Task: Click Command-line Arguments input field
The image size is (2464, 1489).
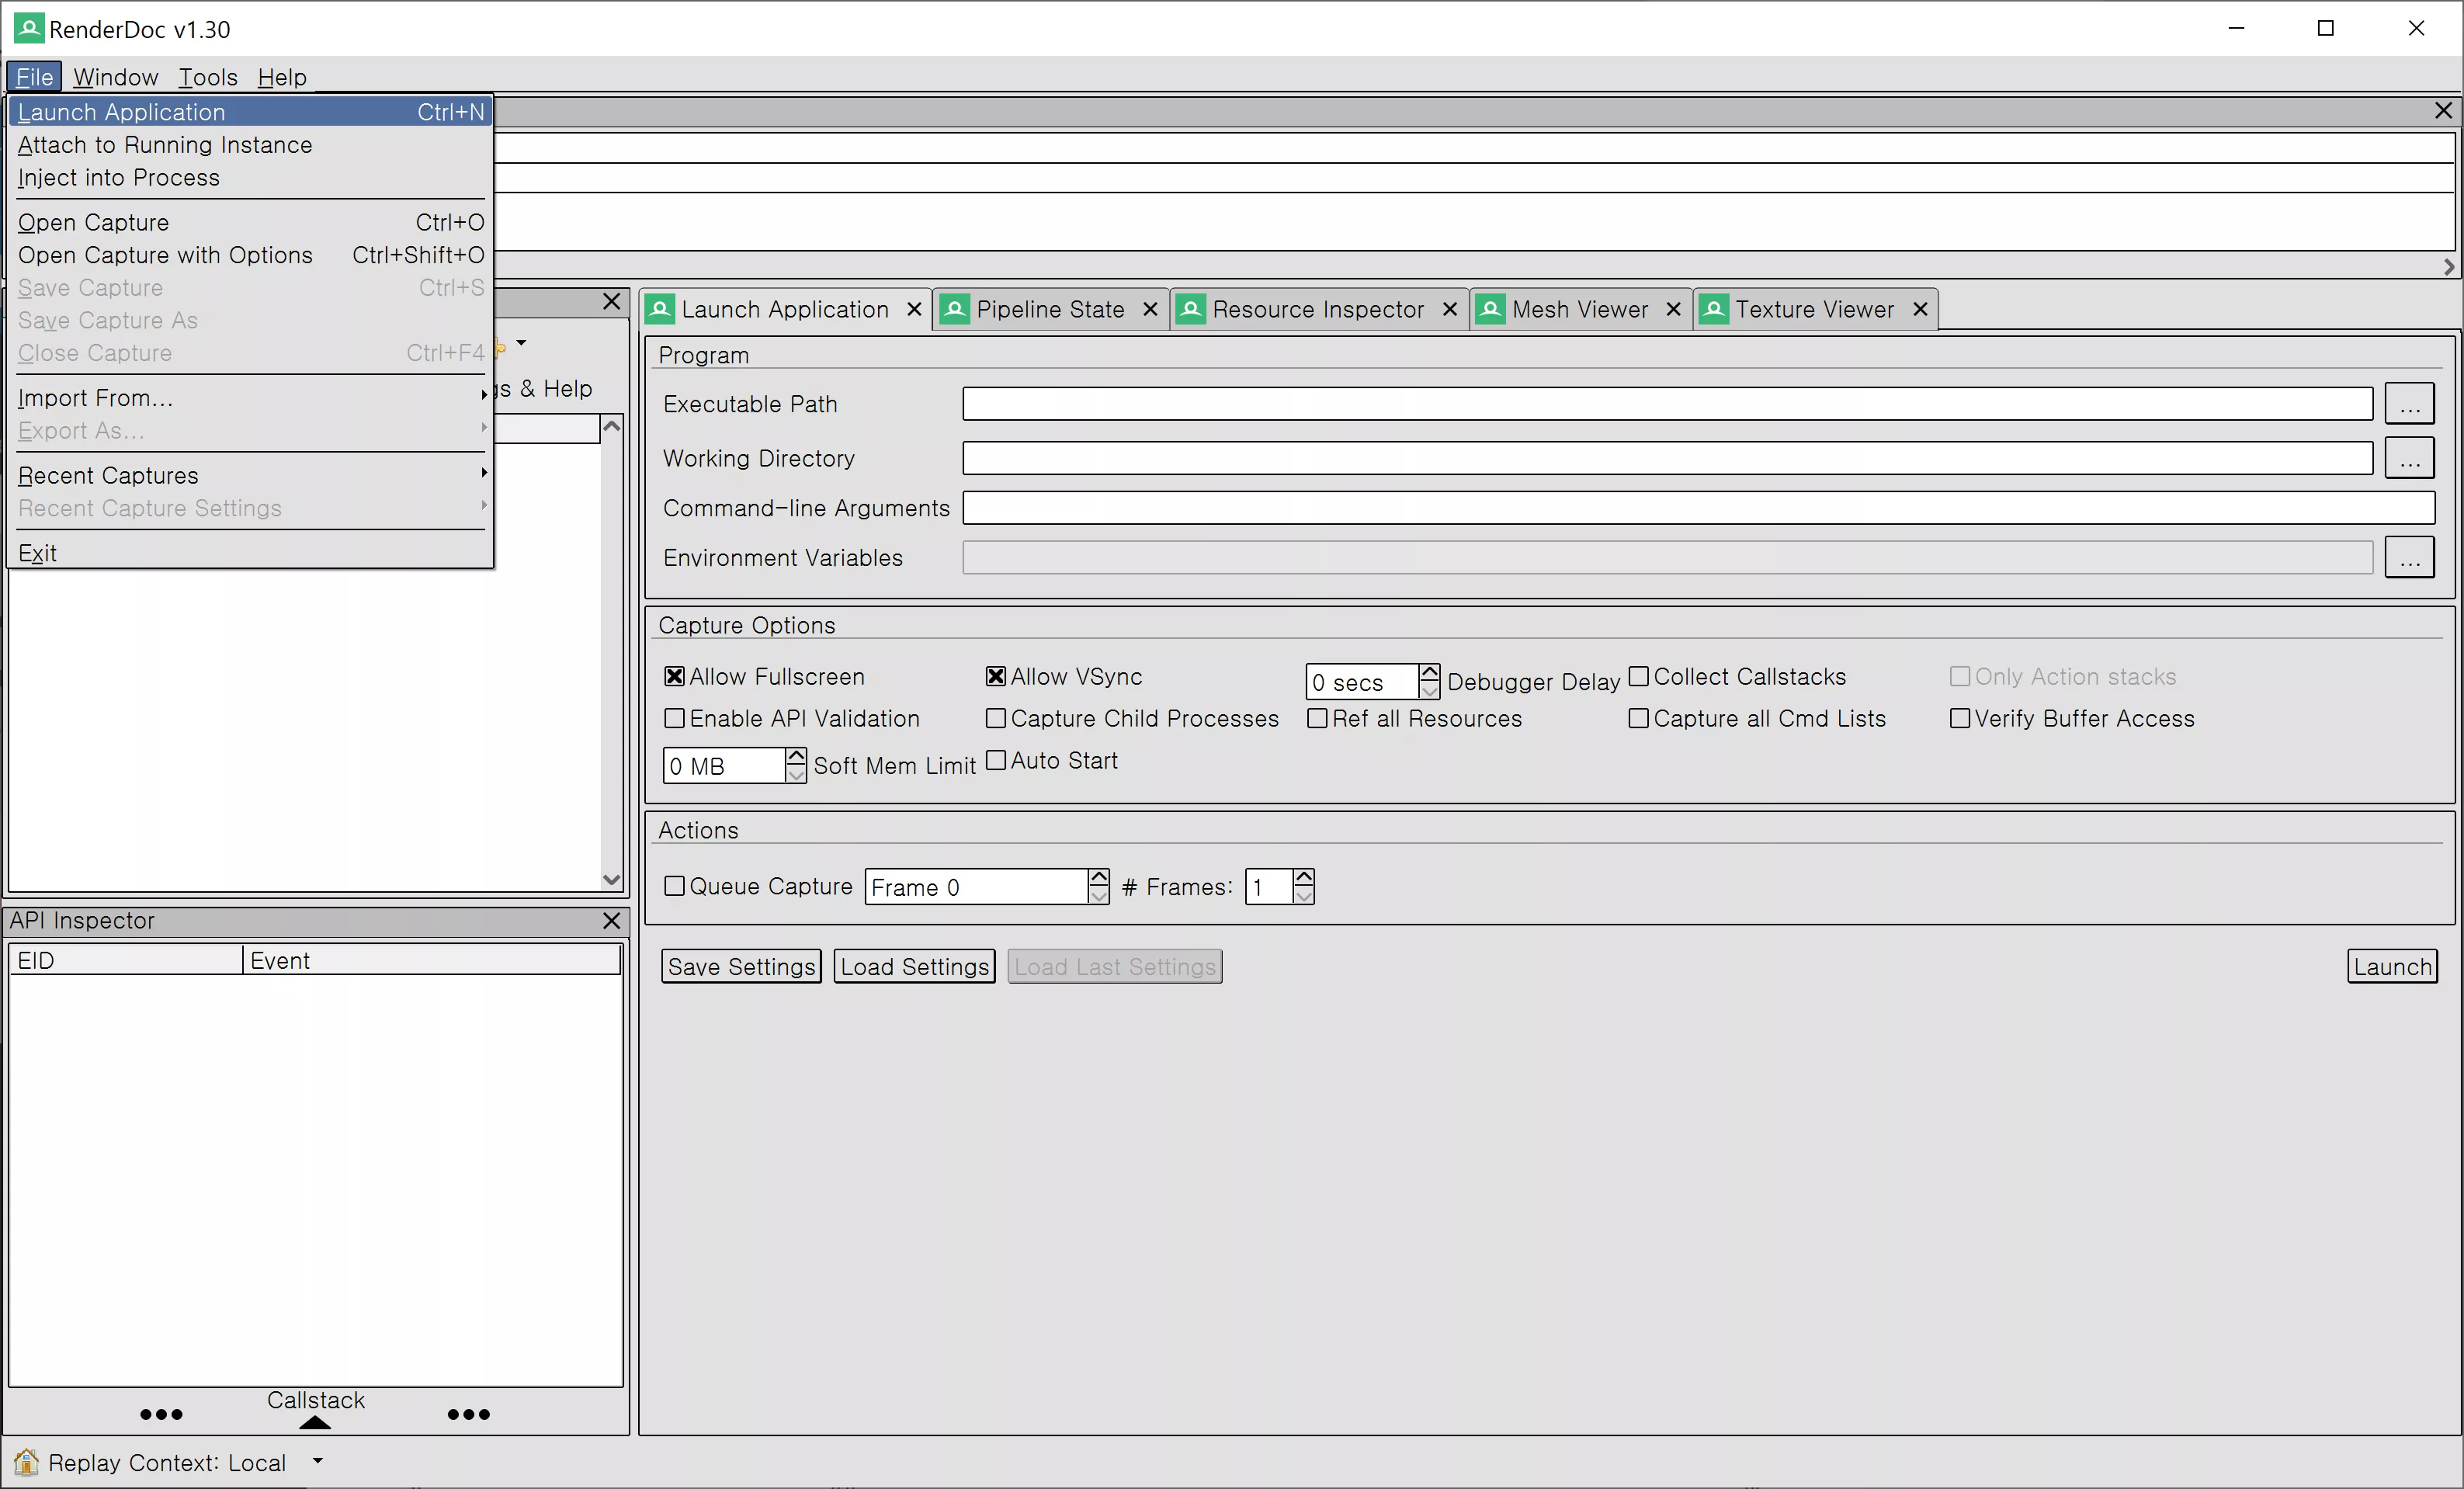Action: pyautogui.click(x=1698, y=508)
